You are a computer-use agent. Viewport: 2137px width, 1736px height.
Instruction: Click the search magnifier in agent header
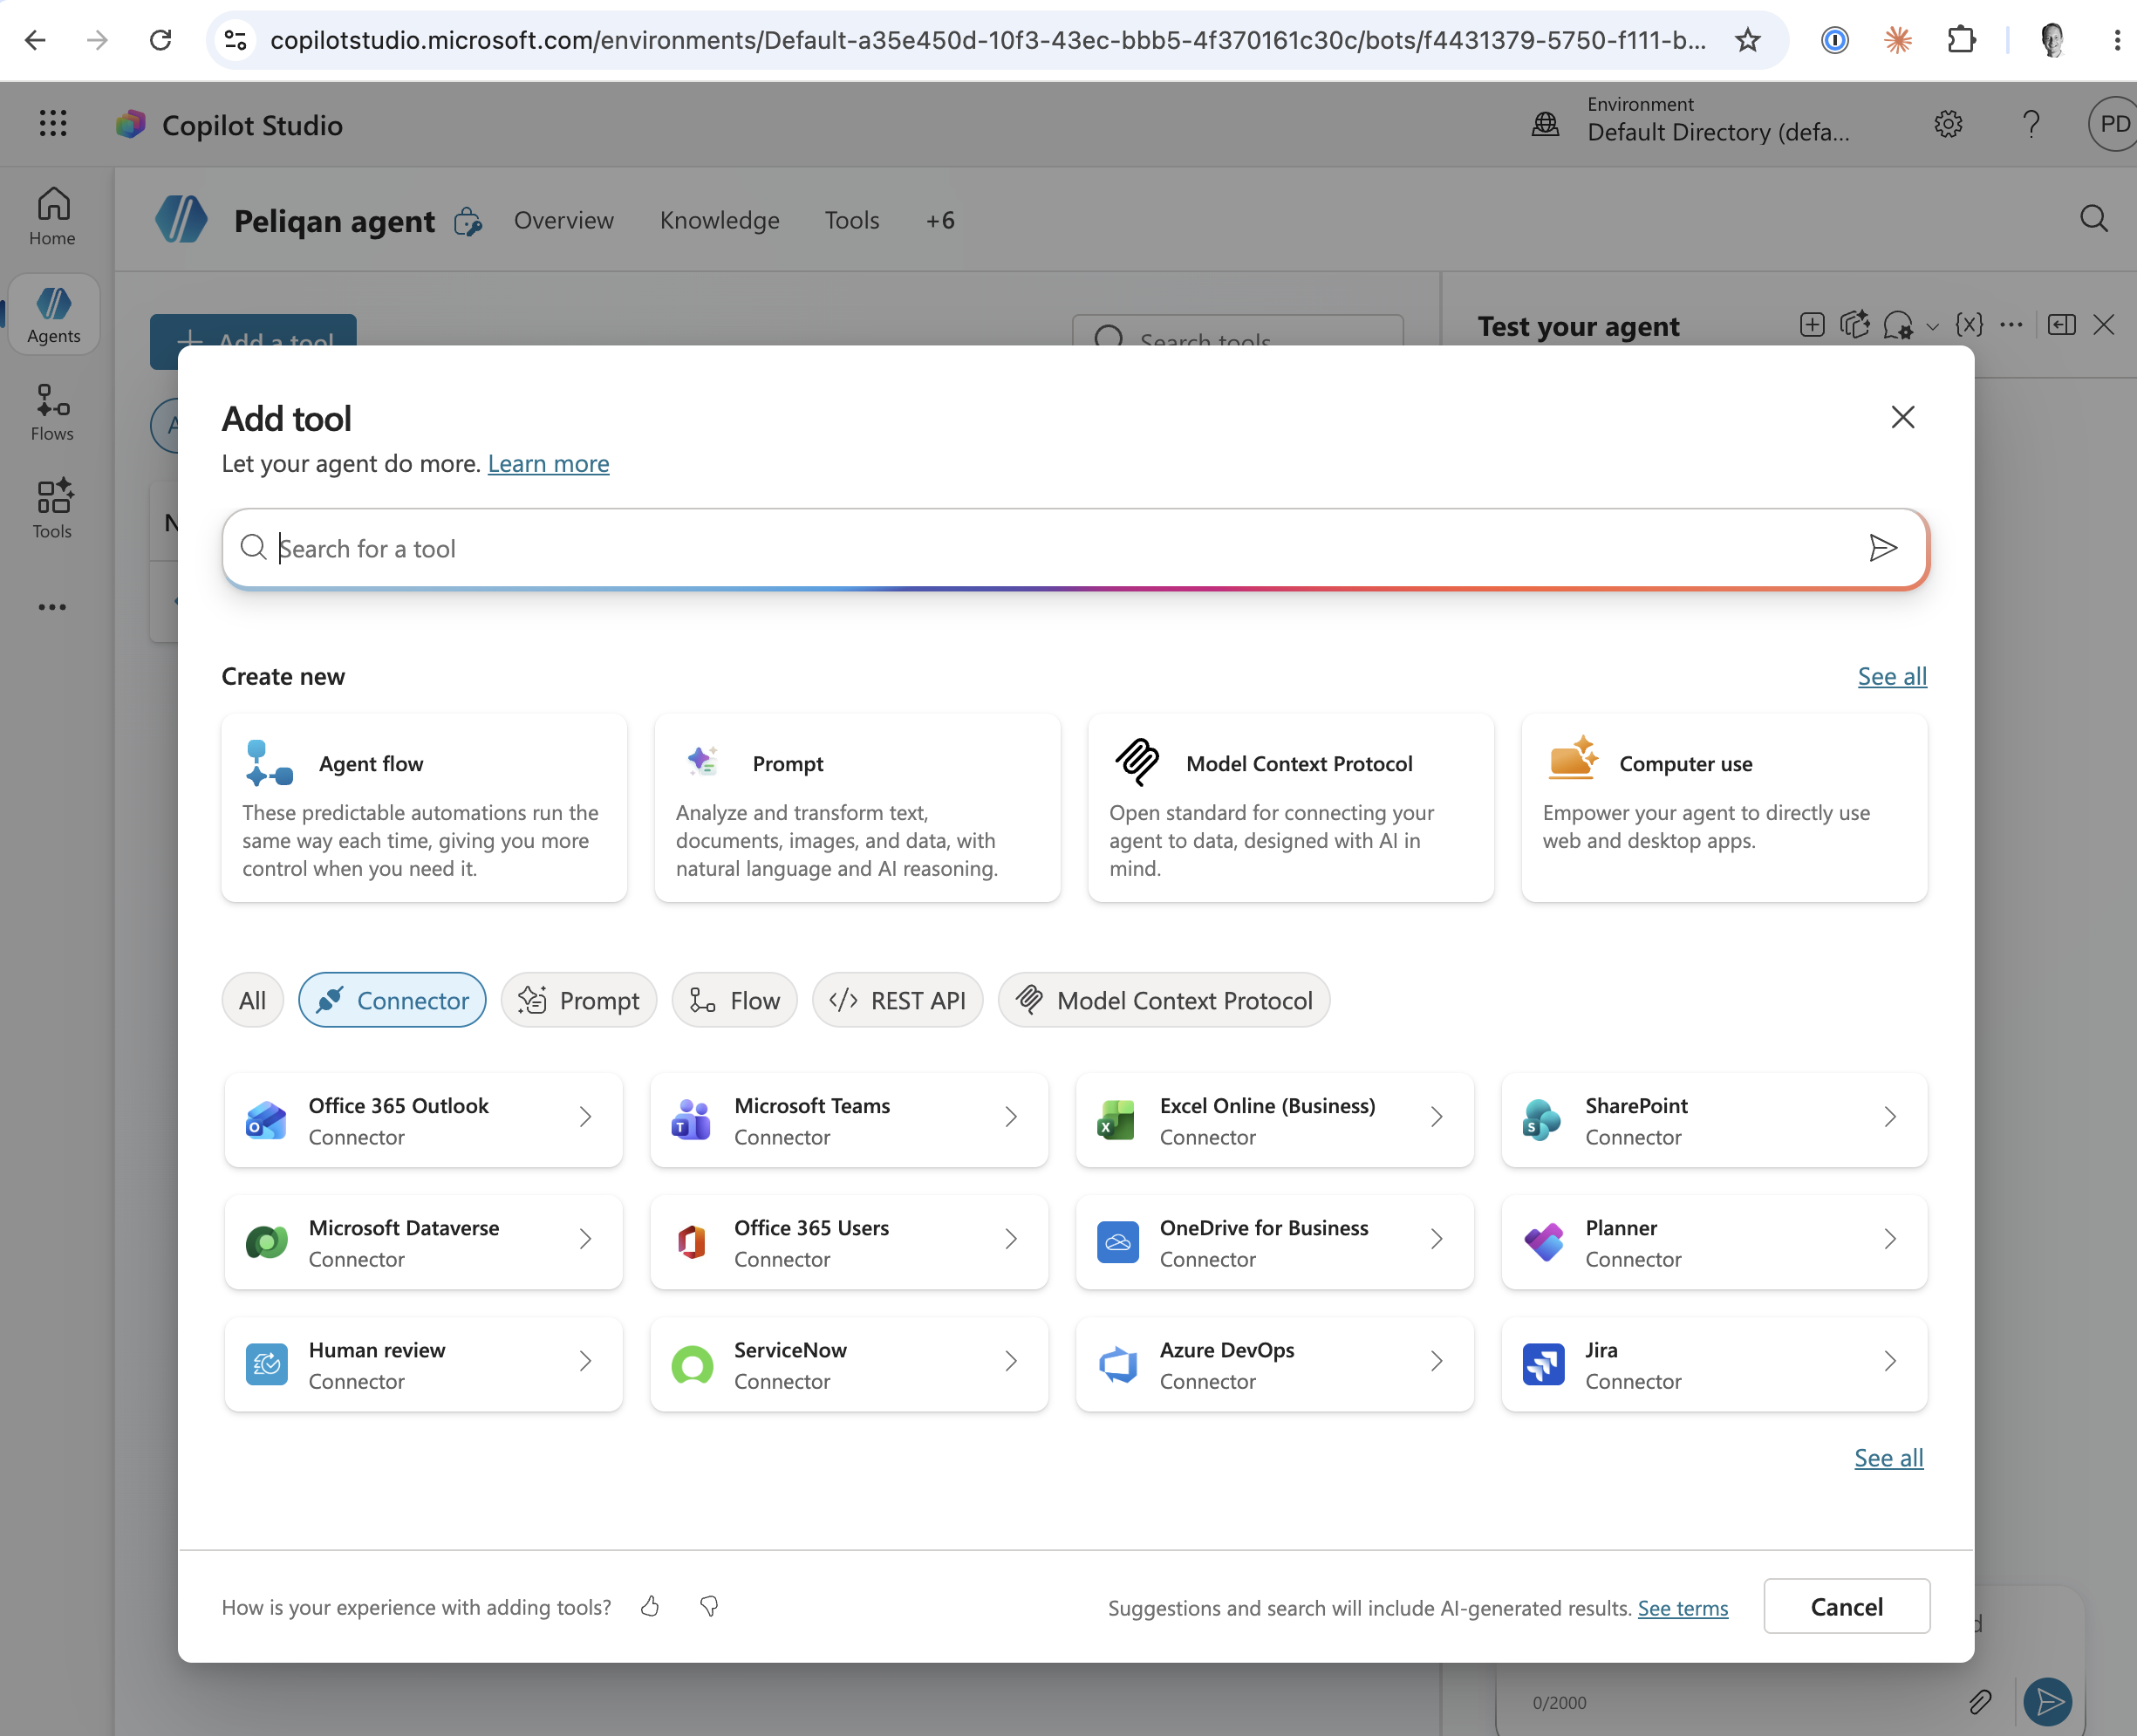click(x=2093, y=219)
